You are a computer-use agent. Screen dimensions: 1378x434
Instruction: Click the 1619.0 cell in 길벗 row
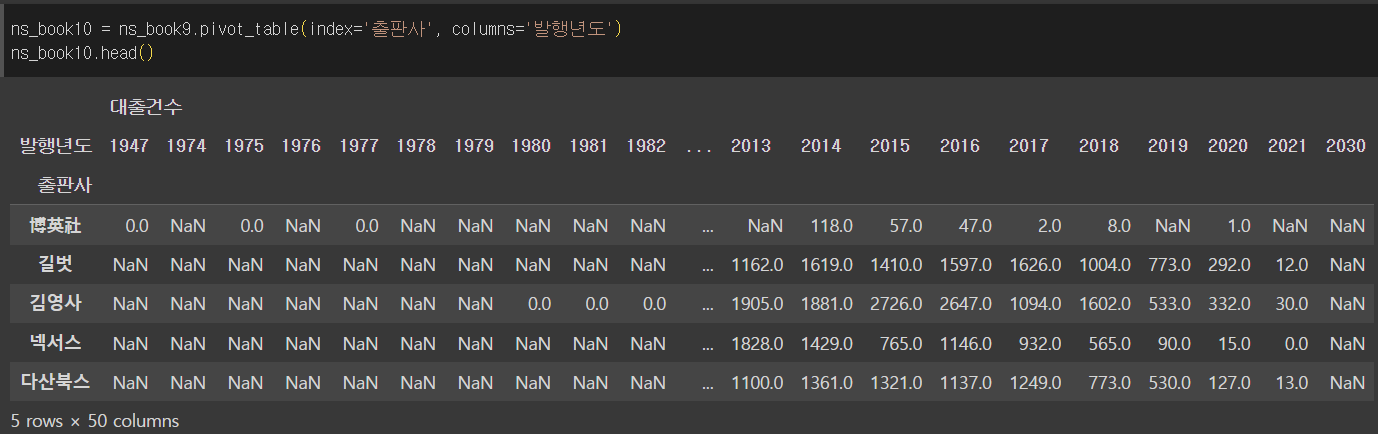click(x=827, y=265)
